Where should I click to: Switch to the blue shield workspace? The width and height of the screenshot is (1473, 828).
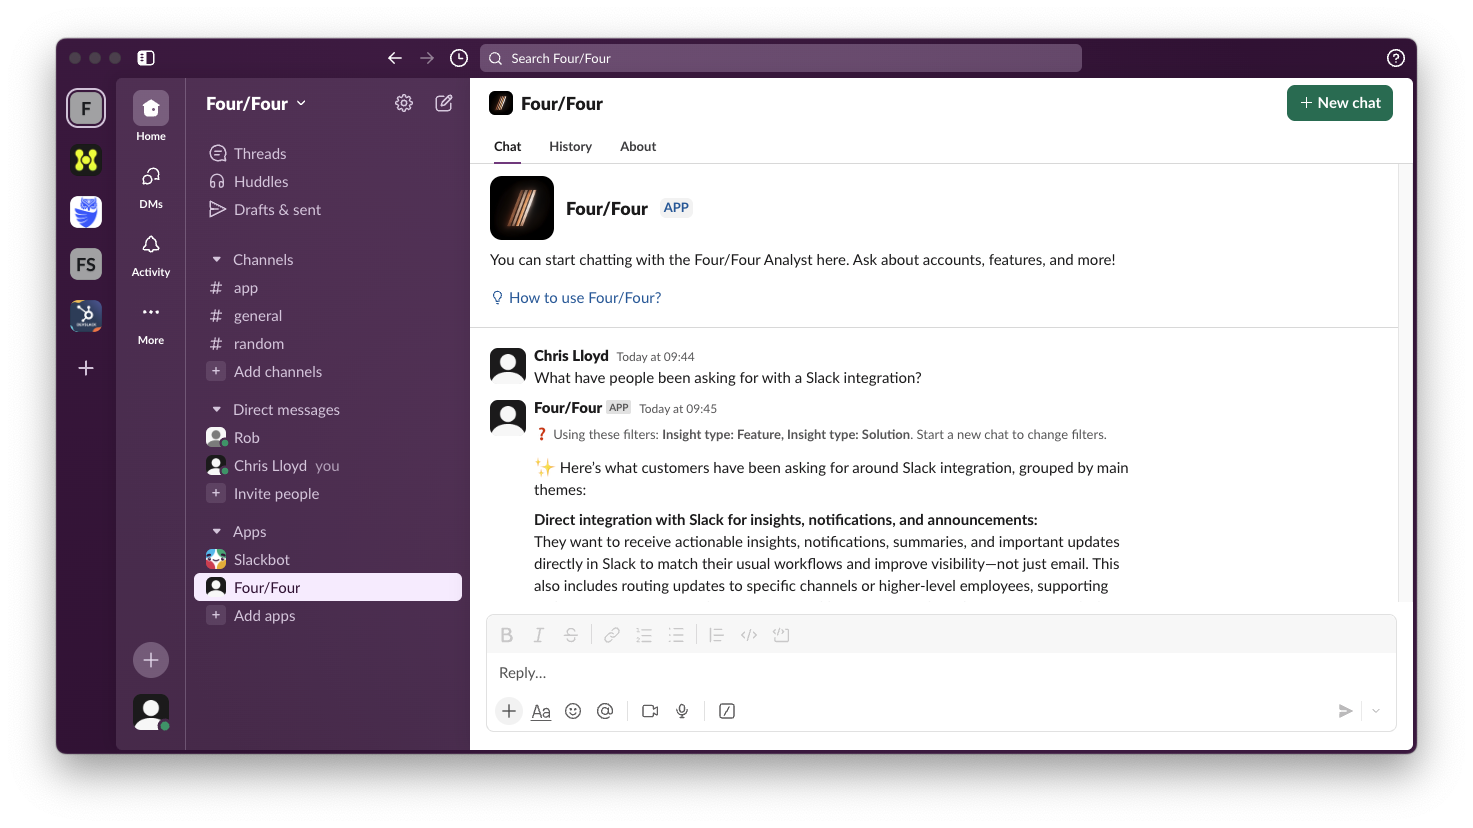tap(86, 212)
